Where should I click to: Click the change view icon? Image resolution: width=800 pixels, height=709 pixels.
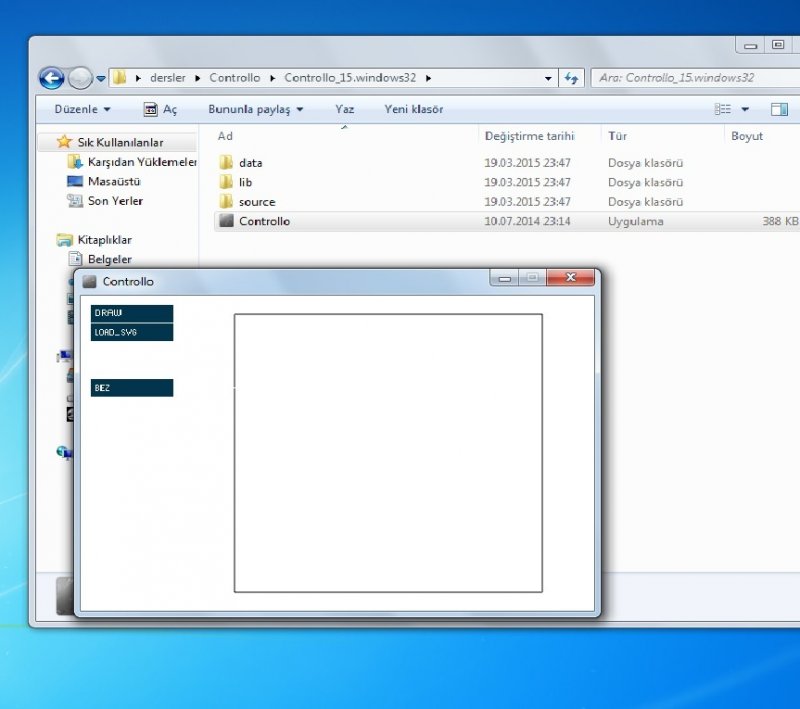[x=723, y=109]
